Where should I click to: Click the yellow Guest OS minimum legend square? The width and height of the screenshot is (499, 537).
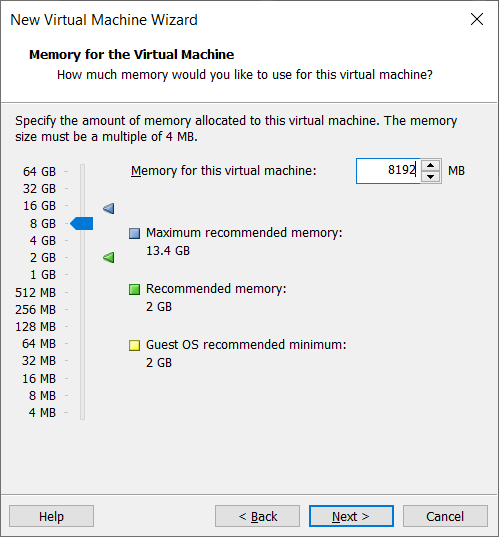134,345
